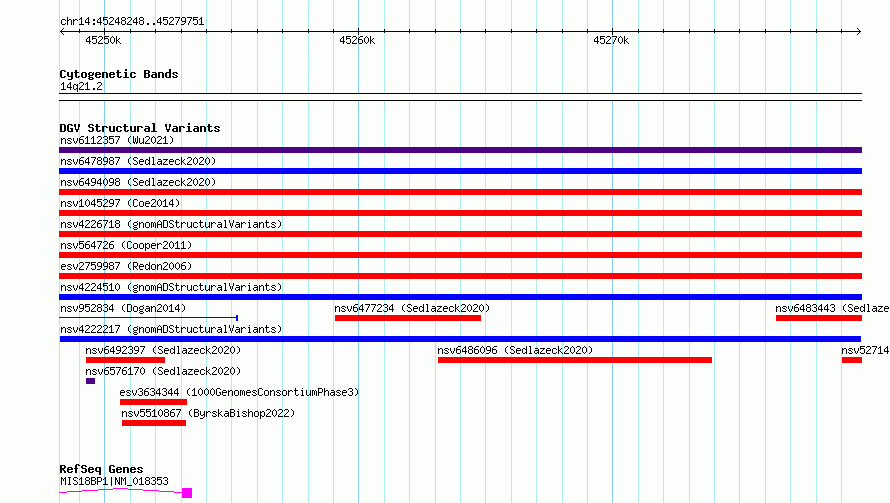Click the DGV Structural Variants track title
This screenshot has width=890, height=503.
[140, 128]
